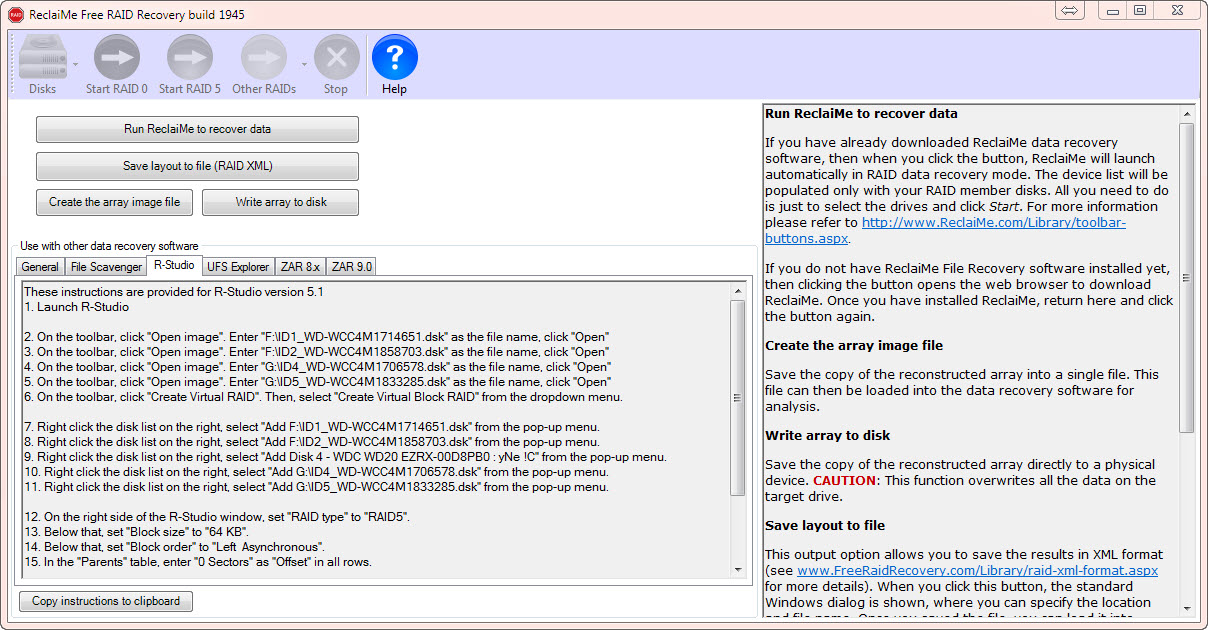Viewport: 1208px width, 630px height.
Task: Click the 'Create the array image file' help heading
Action: point(854,345)
